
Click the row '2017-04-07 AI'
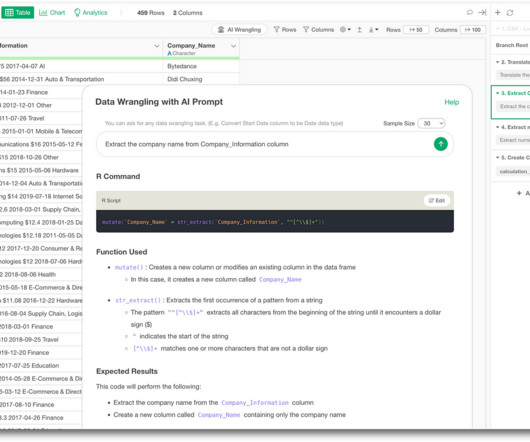pos(81,66)
